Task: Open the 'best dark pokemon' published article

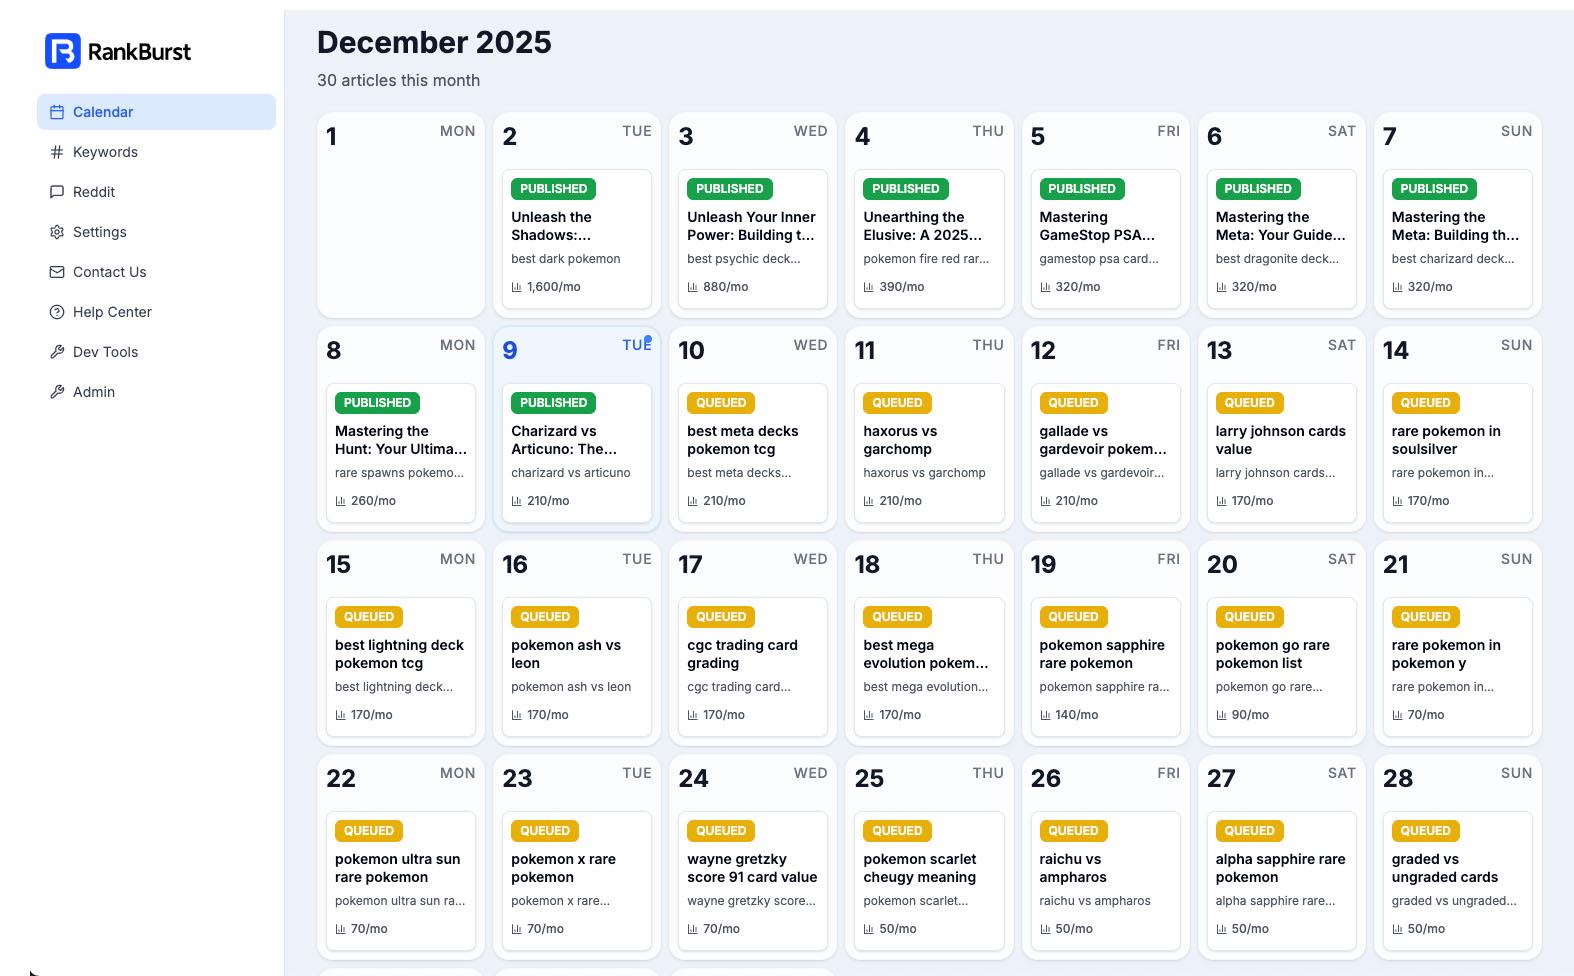Action: pos(576,240)
